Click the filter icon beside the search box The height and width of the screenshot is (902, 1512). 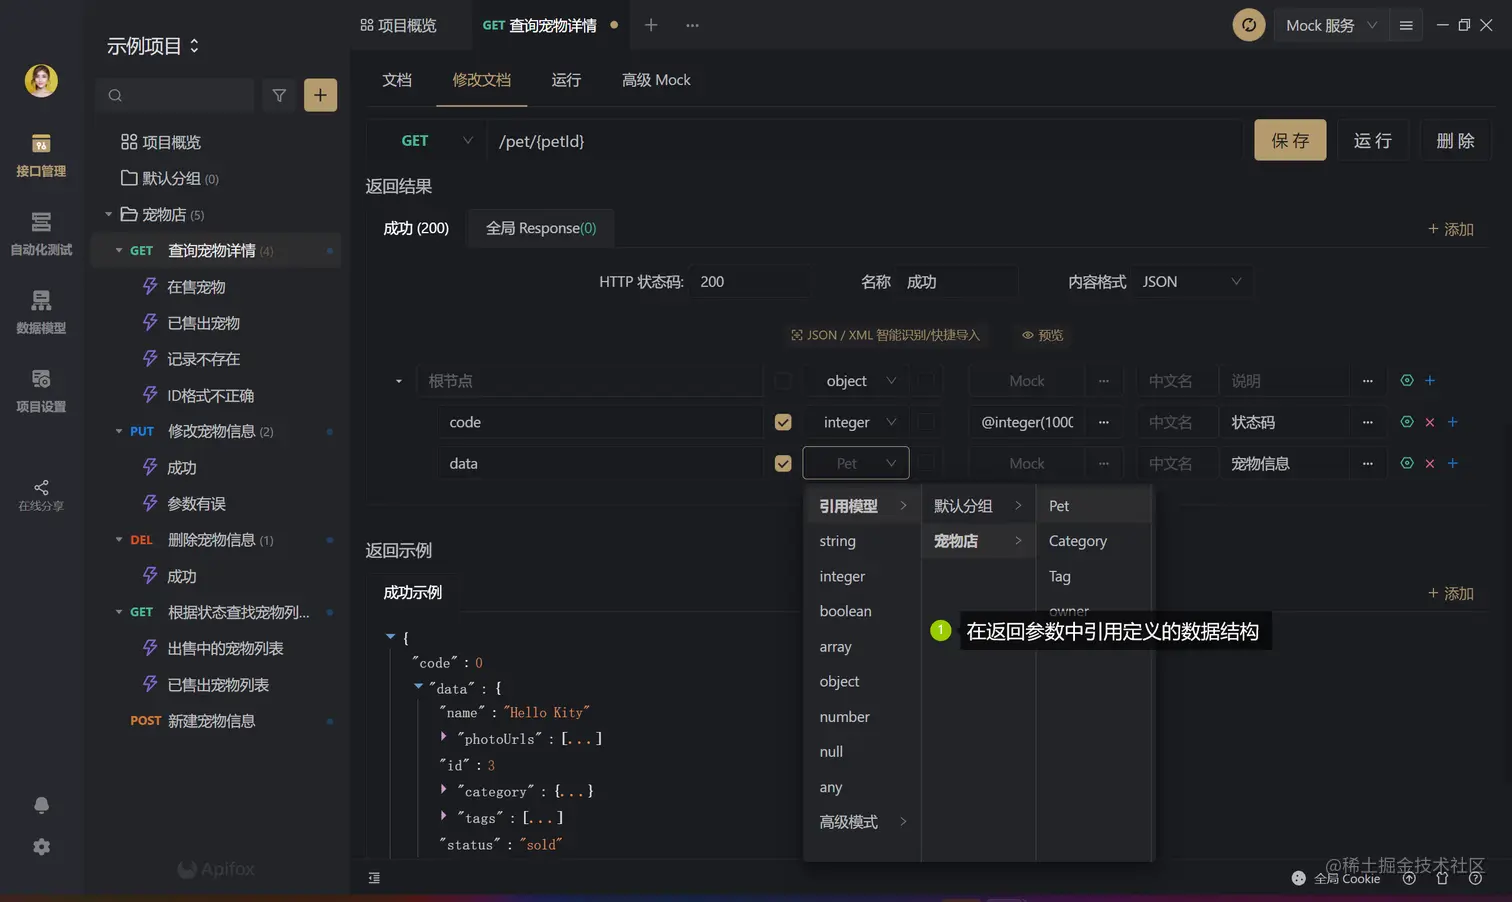pos(279,95)
